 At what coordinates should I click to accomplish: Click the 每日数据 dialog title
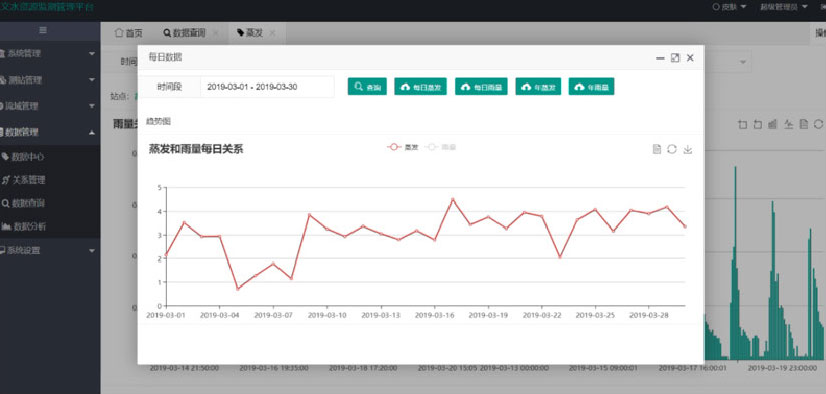[x=165, y=57]
